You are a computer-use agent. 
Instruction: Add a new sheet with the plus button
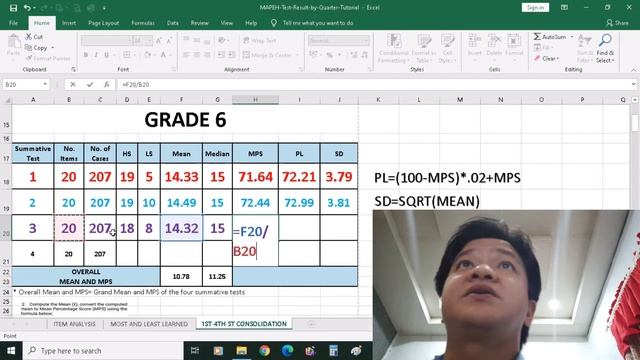click(x=311, y=324)
